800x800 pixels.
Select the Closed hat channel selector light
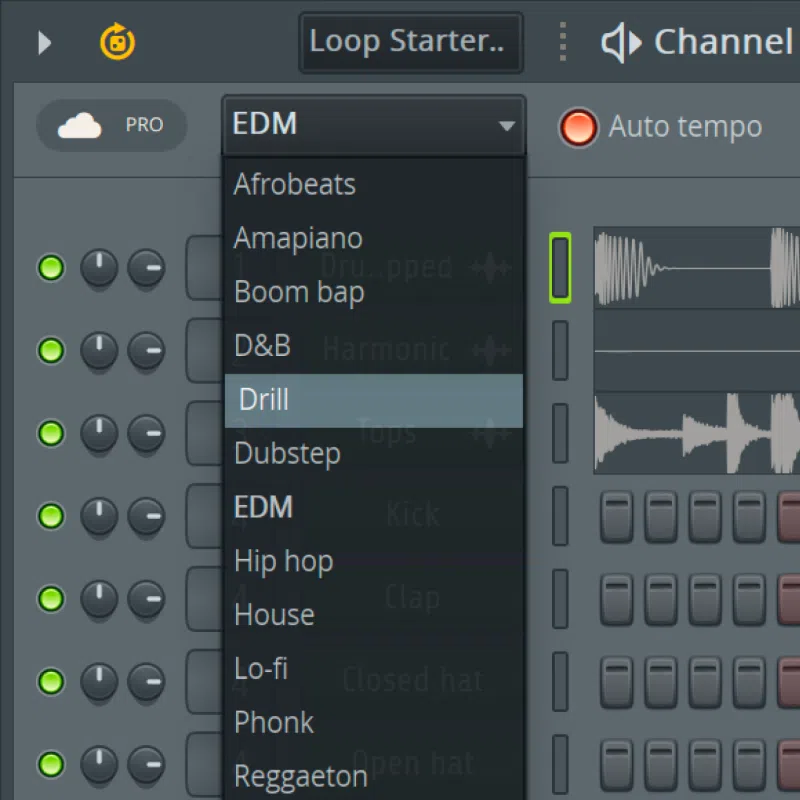pos(560,681)
